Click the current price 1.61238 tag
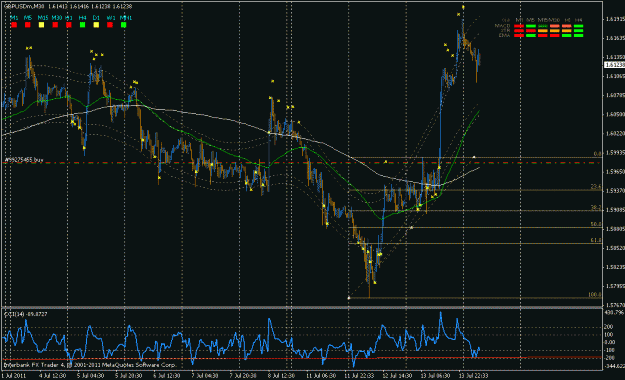 [614, 65]
